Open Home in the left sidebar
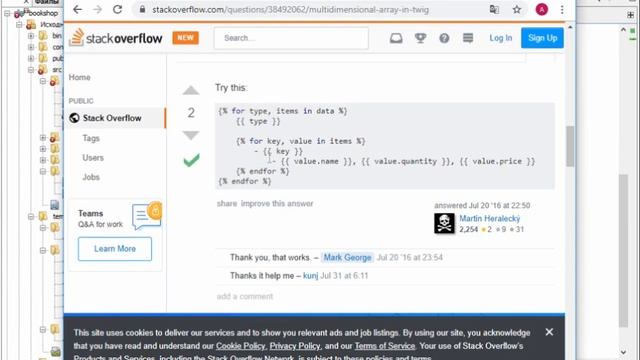 (x=80, y=77)
